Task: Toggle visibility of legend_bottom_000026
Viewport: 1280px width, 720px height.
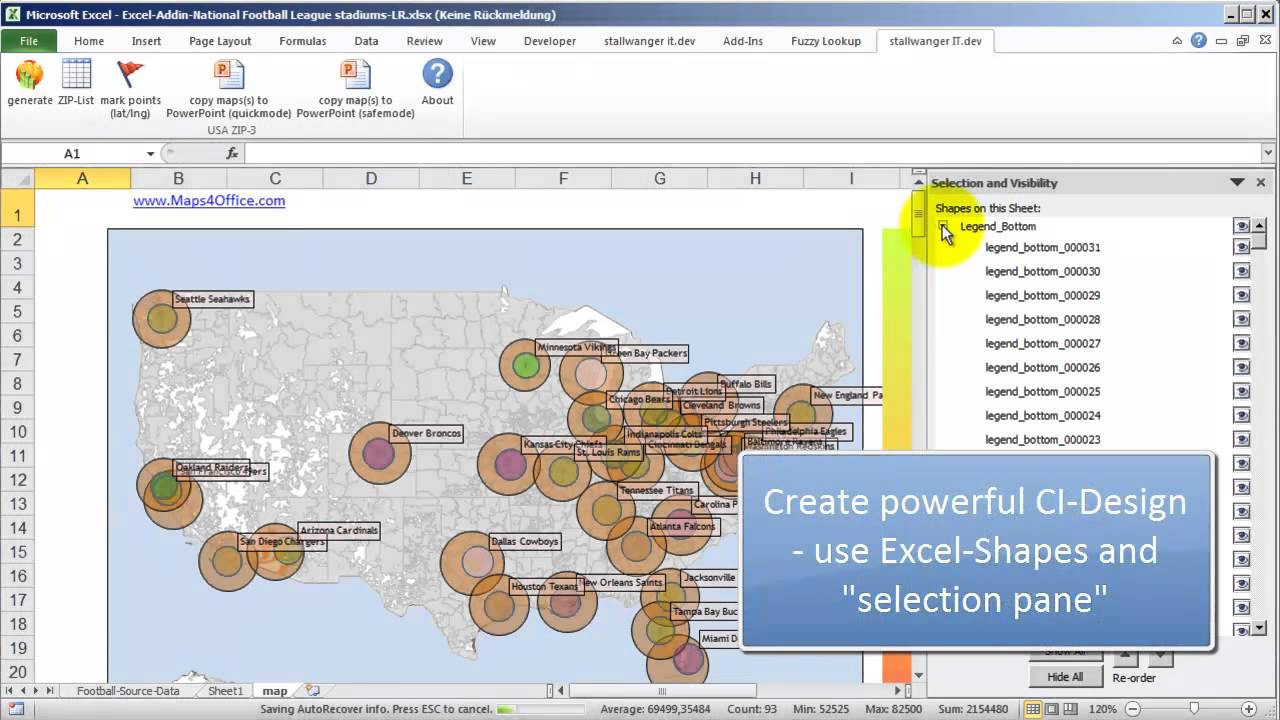Action: tap(1242, 367)
